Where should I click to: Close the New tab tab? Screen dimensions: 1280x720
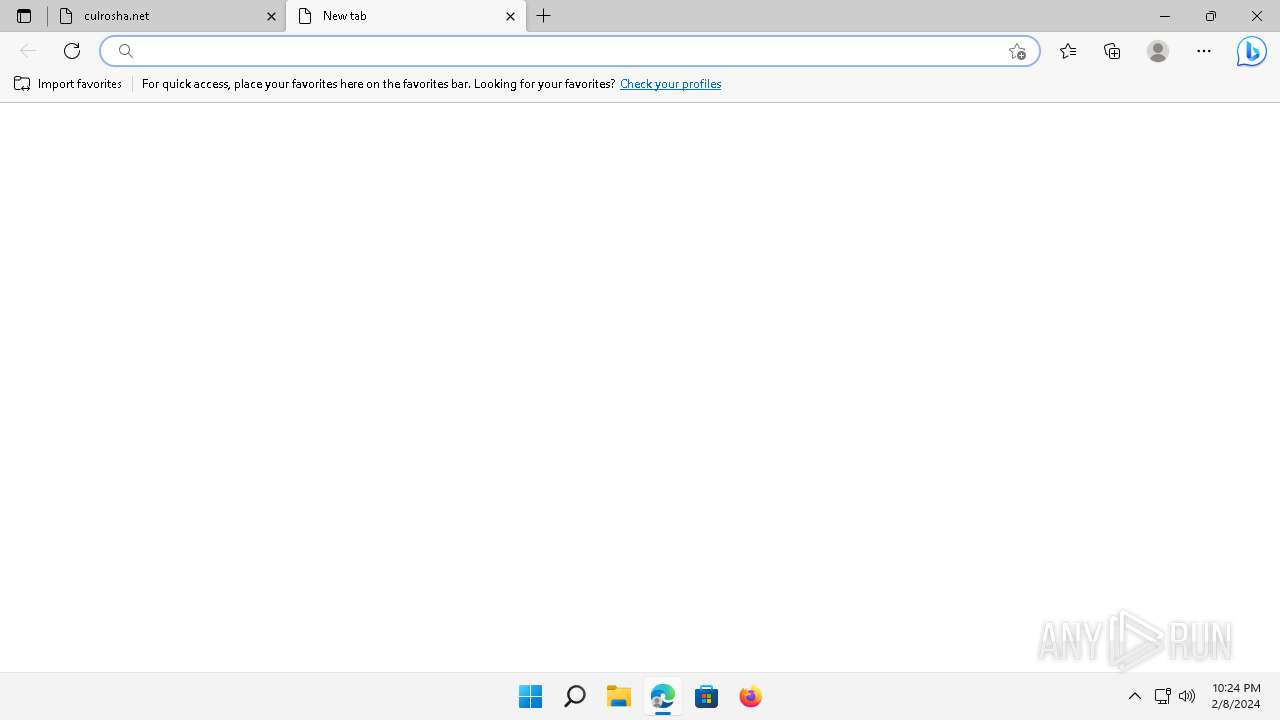pyautogui.click(x=510, y=16)
